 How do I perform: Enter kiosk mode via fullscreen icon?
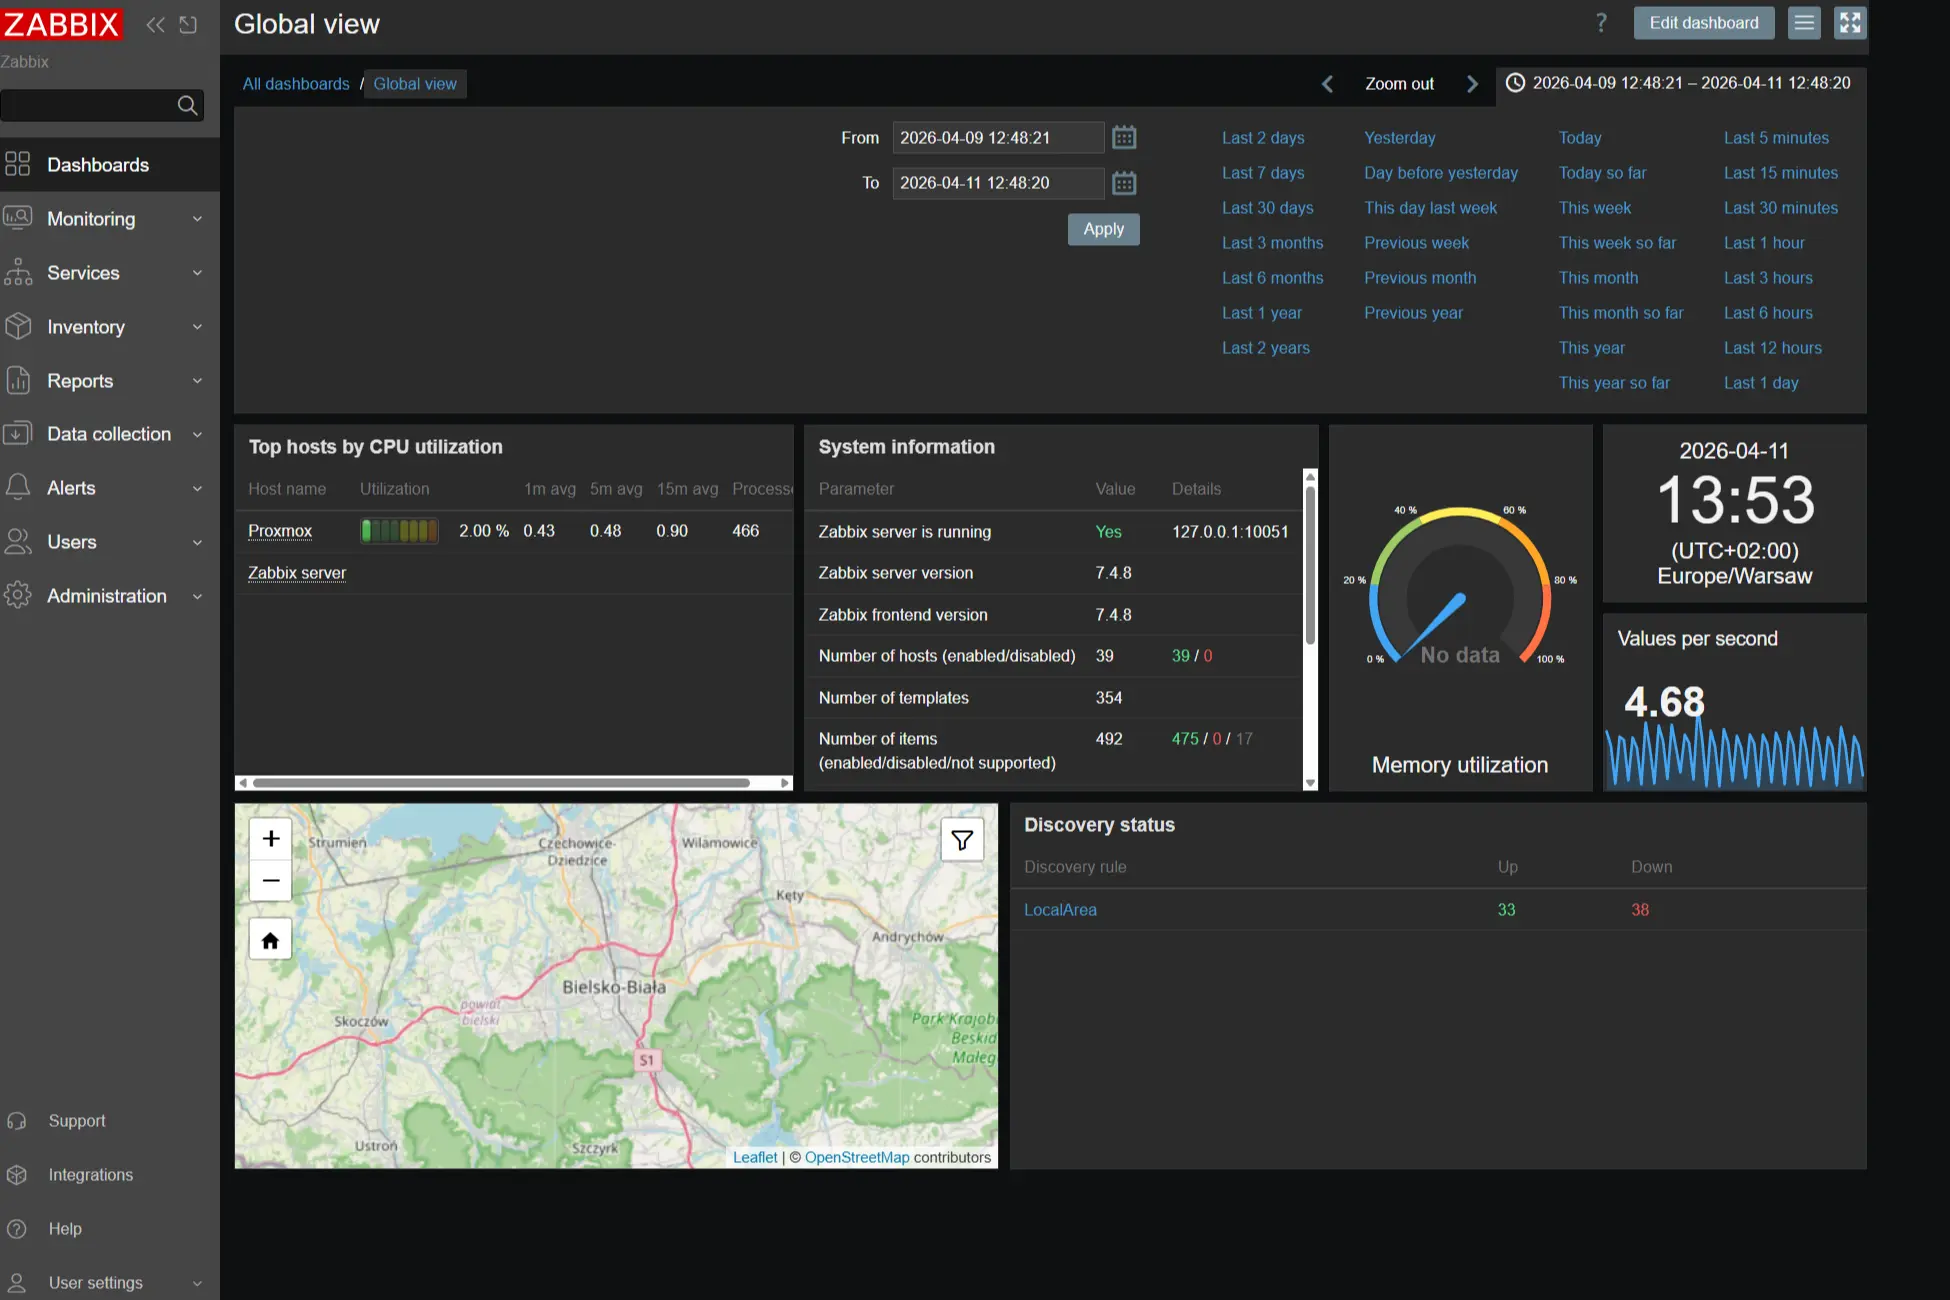[x=1850, y=22]
